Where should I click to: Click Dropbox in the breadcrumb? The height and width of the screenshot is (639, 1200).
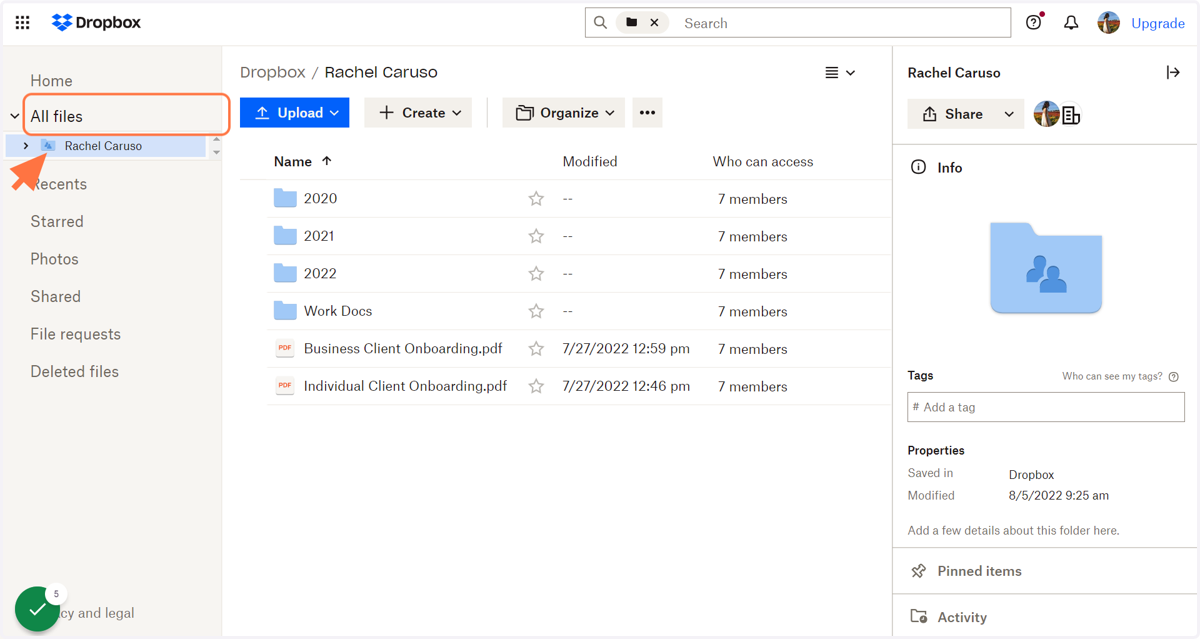(272, 72)
